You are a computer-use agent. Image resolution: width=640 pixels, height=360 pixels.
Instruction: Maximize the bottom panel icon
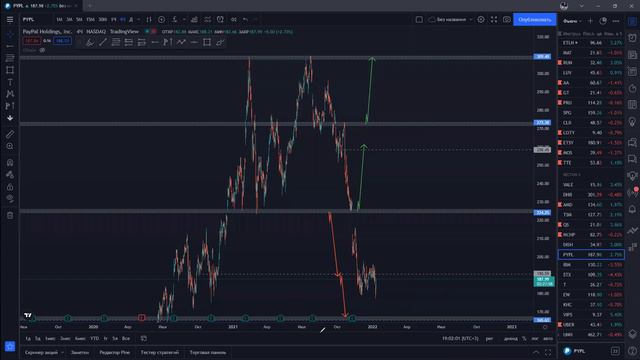coord(548,352)
